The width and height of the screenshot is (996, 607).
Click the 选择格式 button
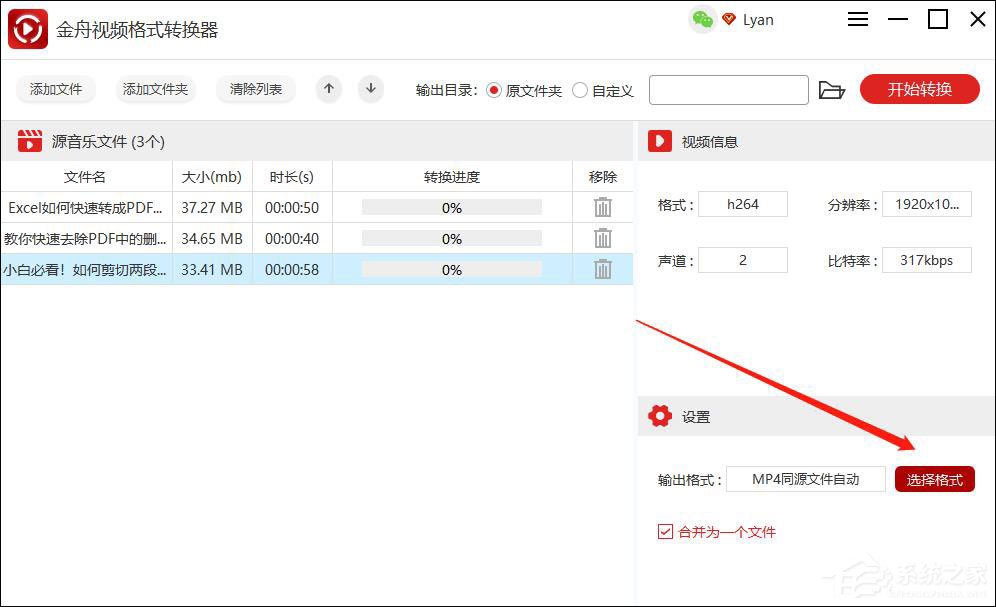(x=934, y=478)
